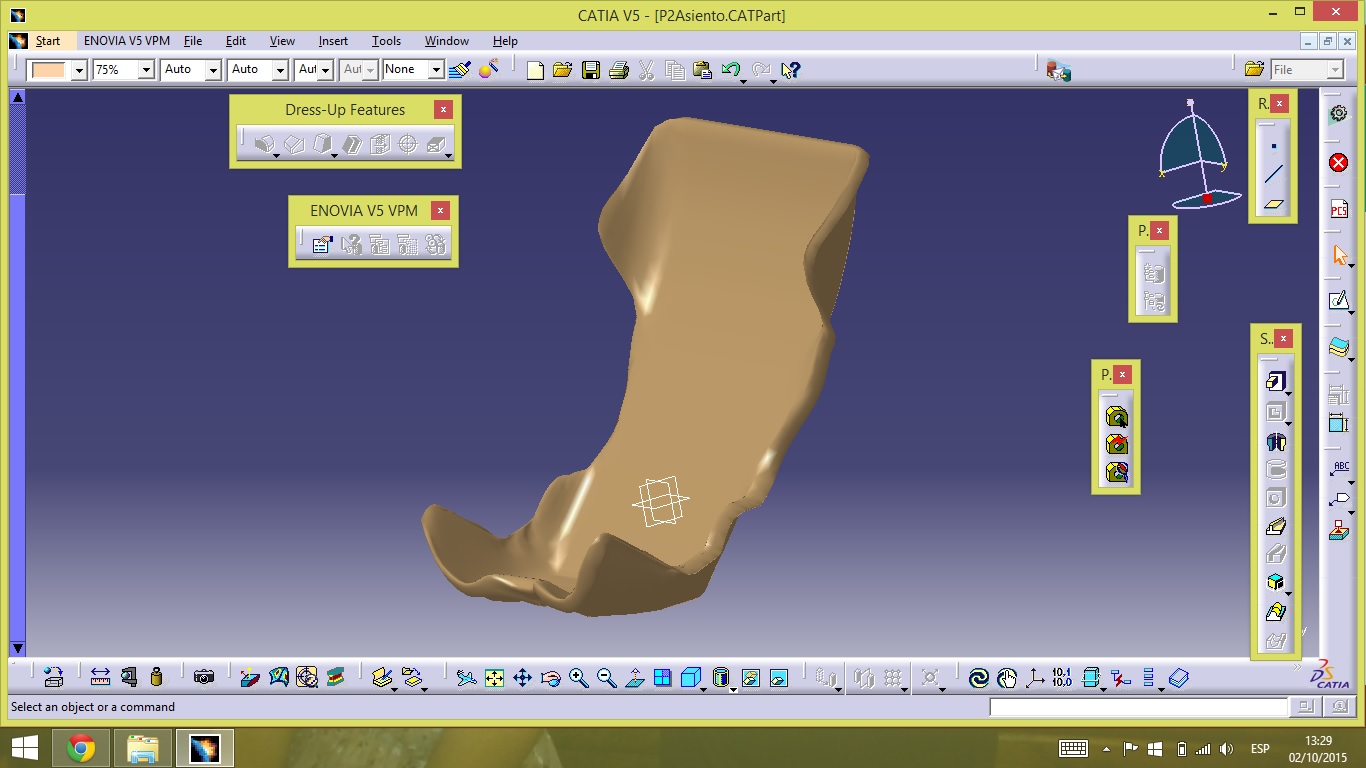Click the Fit All In view icon
Image resolution: width=1366 pixels, height=768 pixels.
[x=494, y=678]
